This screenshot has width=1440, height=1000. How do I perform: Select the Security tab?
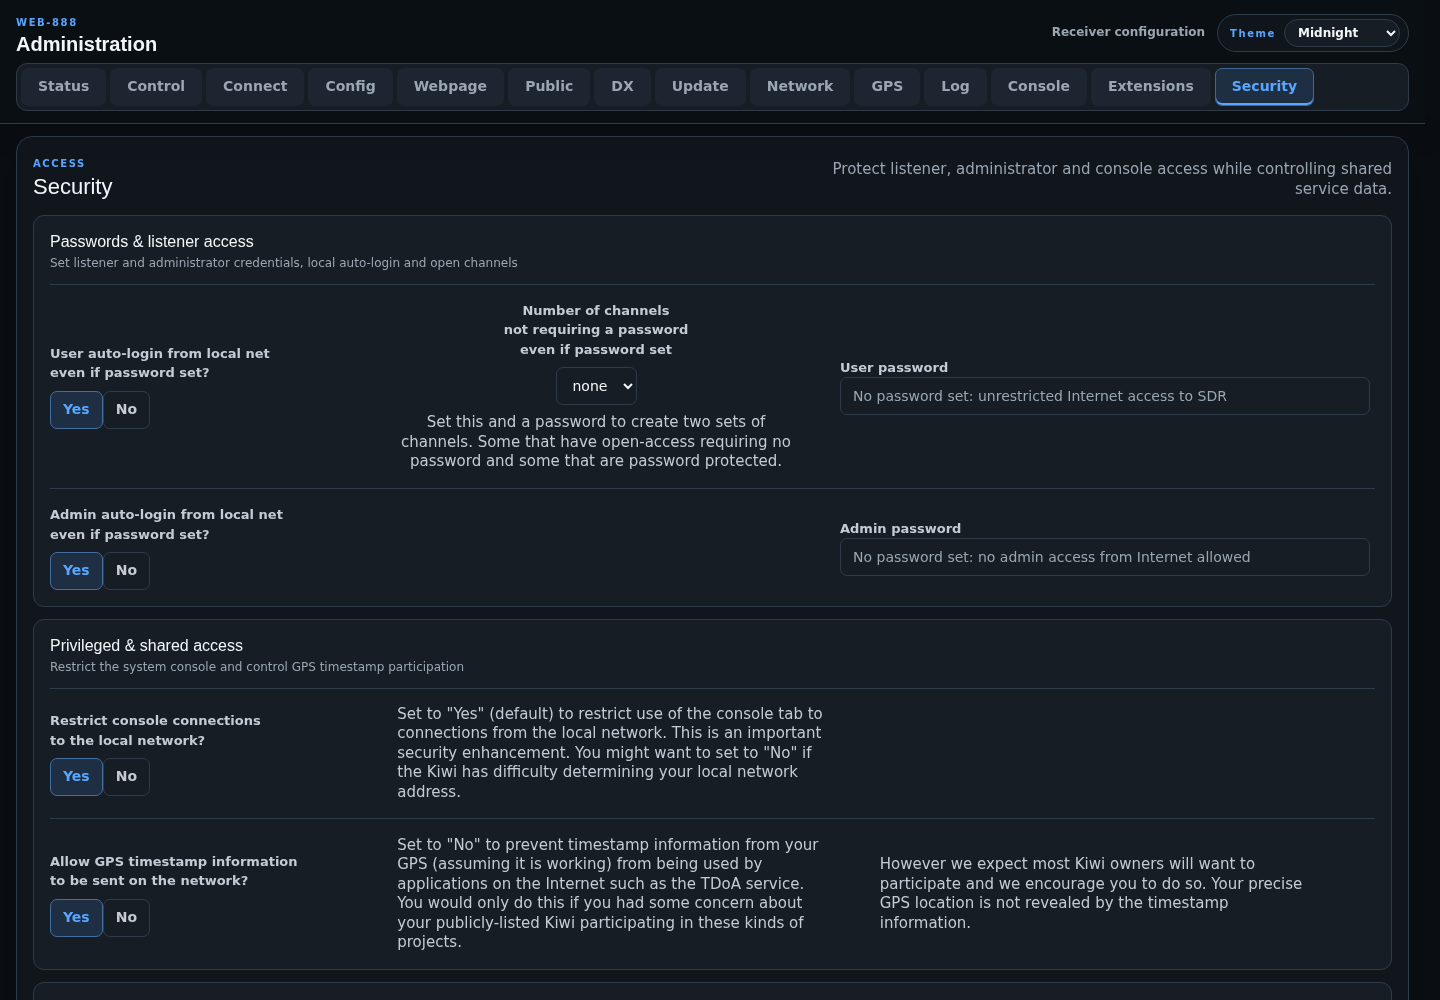1264,86
